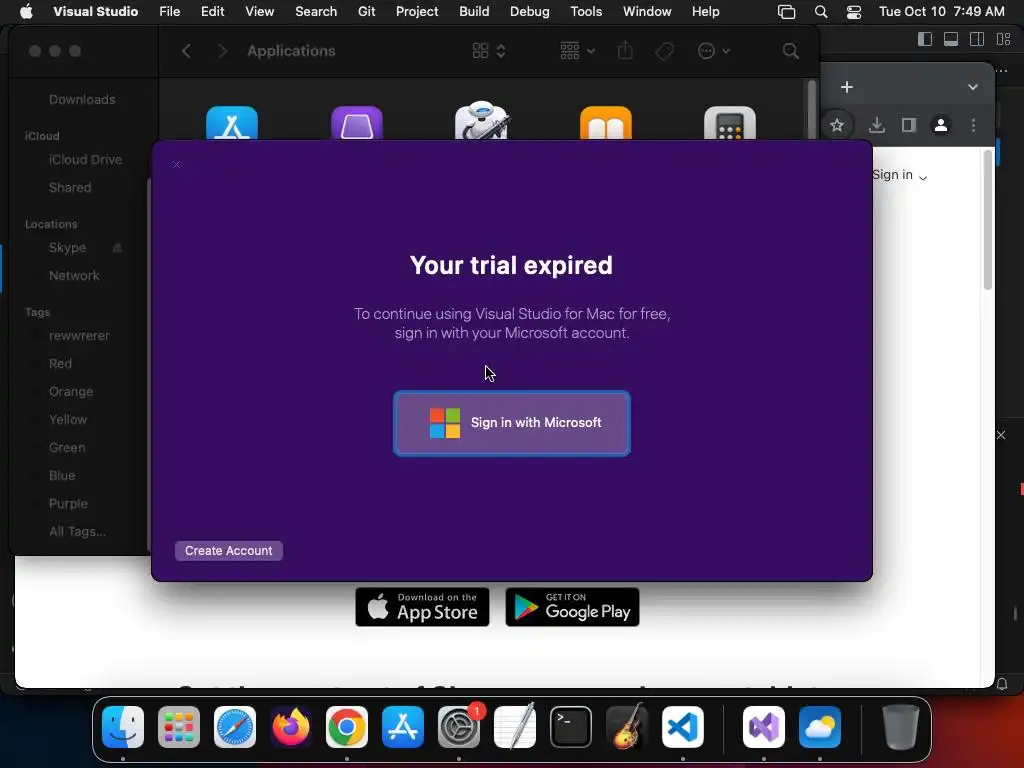Expand Chrome tab search chevron
The height and width of the screenshot is (768, 1024).
(972, 87)
